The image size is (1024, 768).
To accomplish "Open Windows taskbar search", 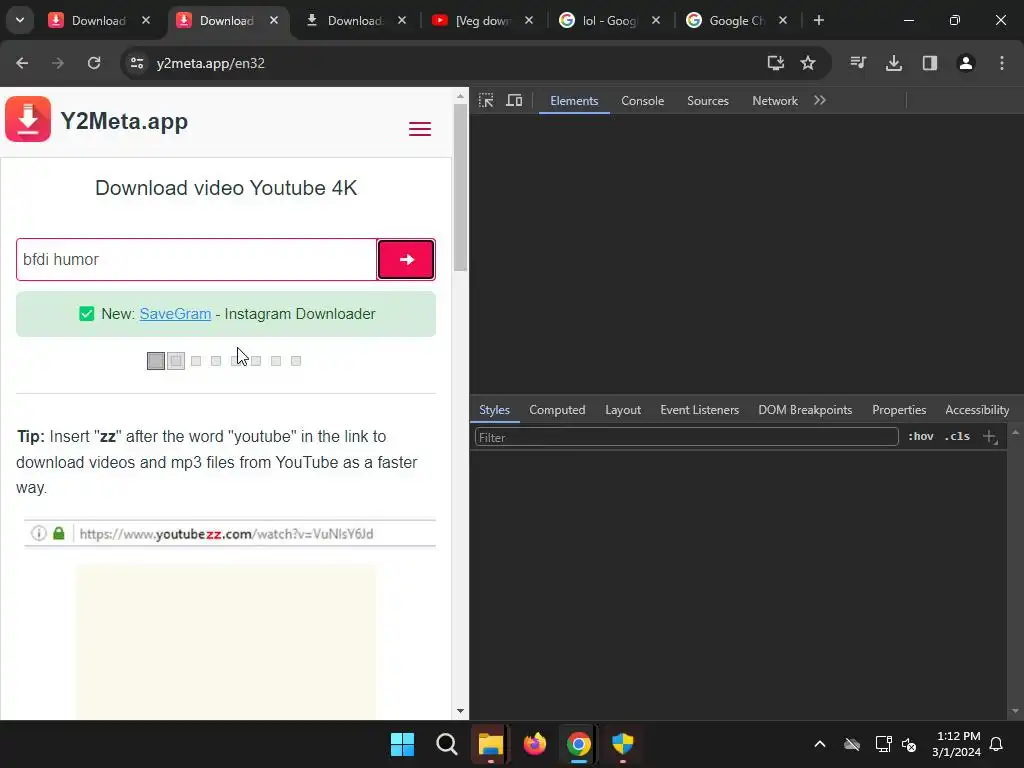I will (447, 744).
